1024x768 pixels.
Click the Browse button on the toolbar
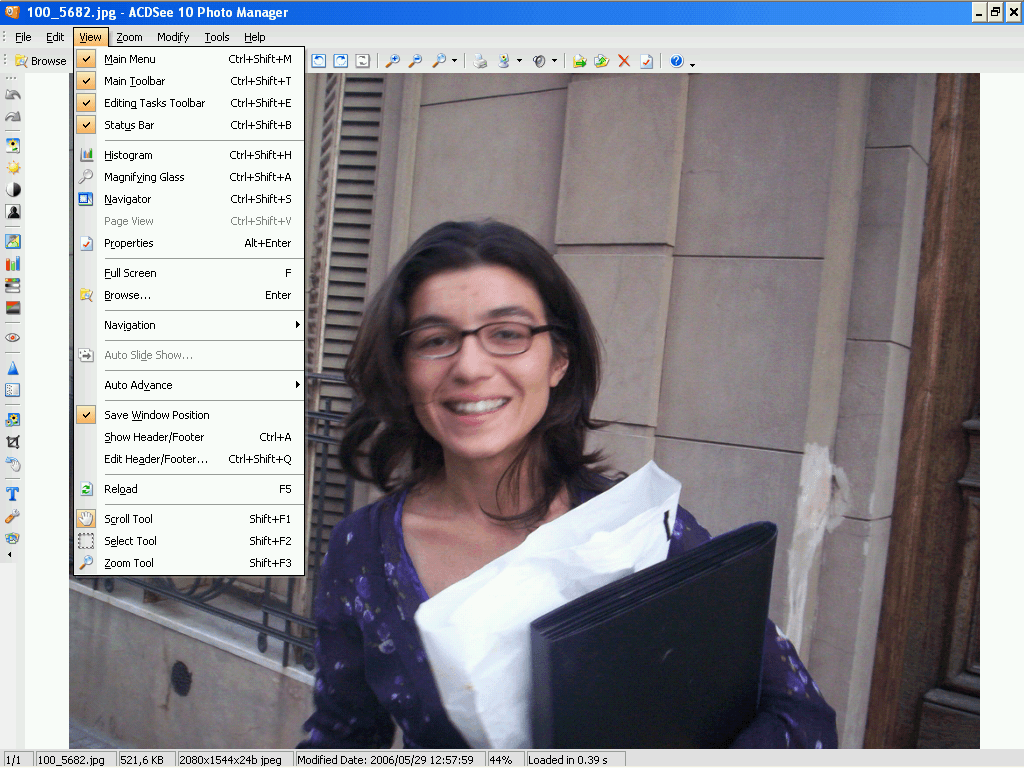tap(40, 60)
